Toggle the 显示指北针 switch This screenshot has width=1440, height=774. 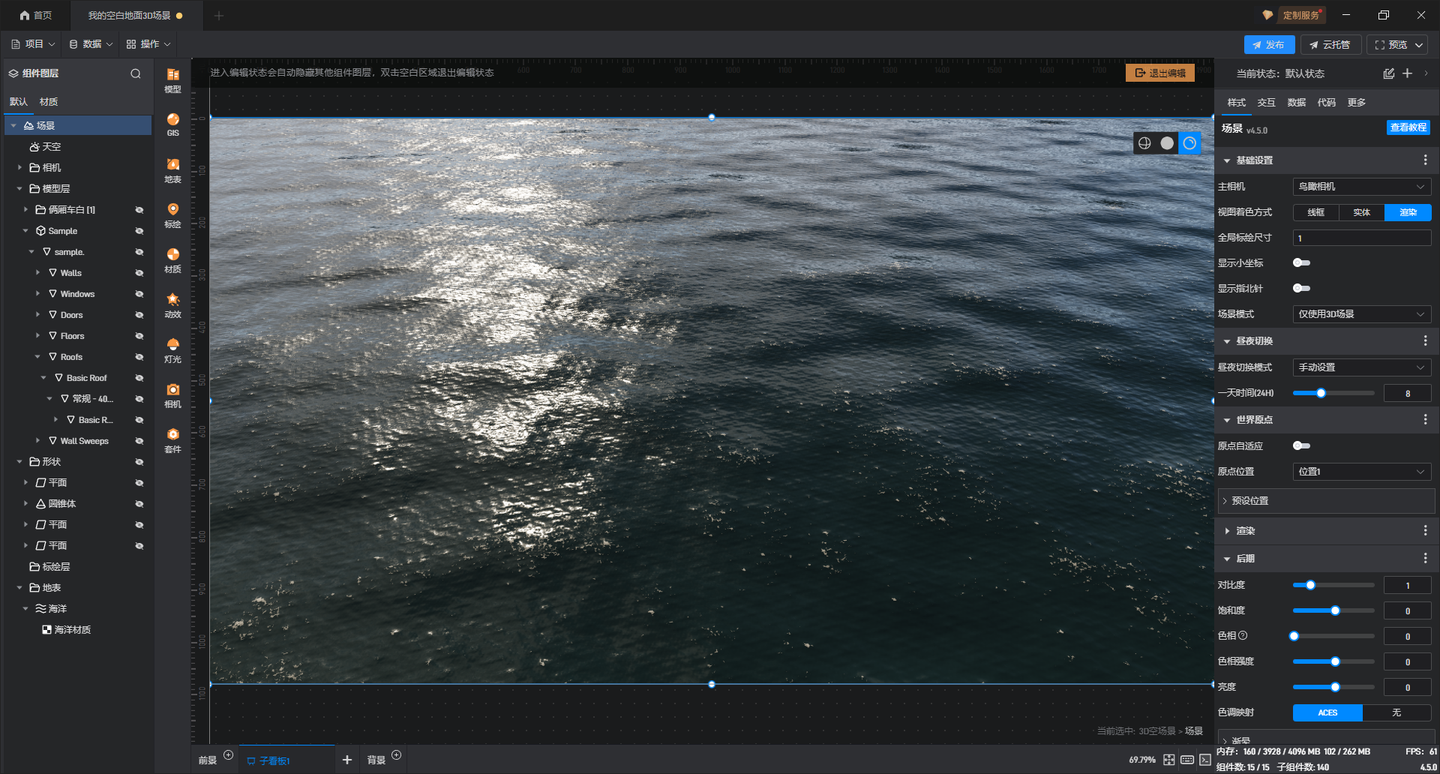pos(1301,288)
